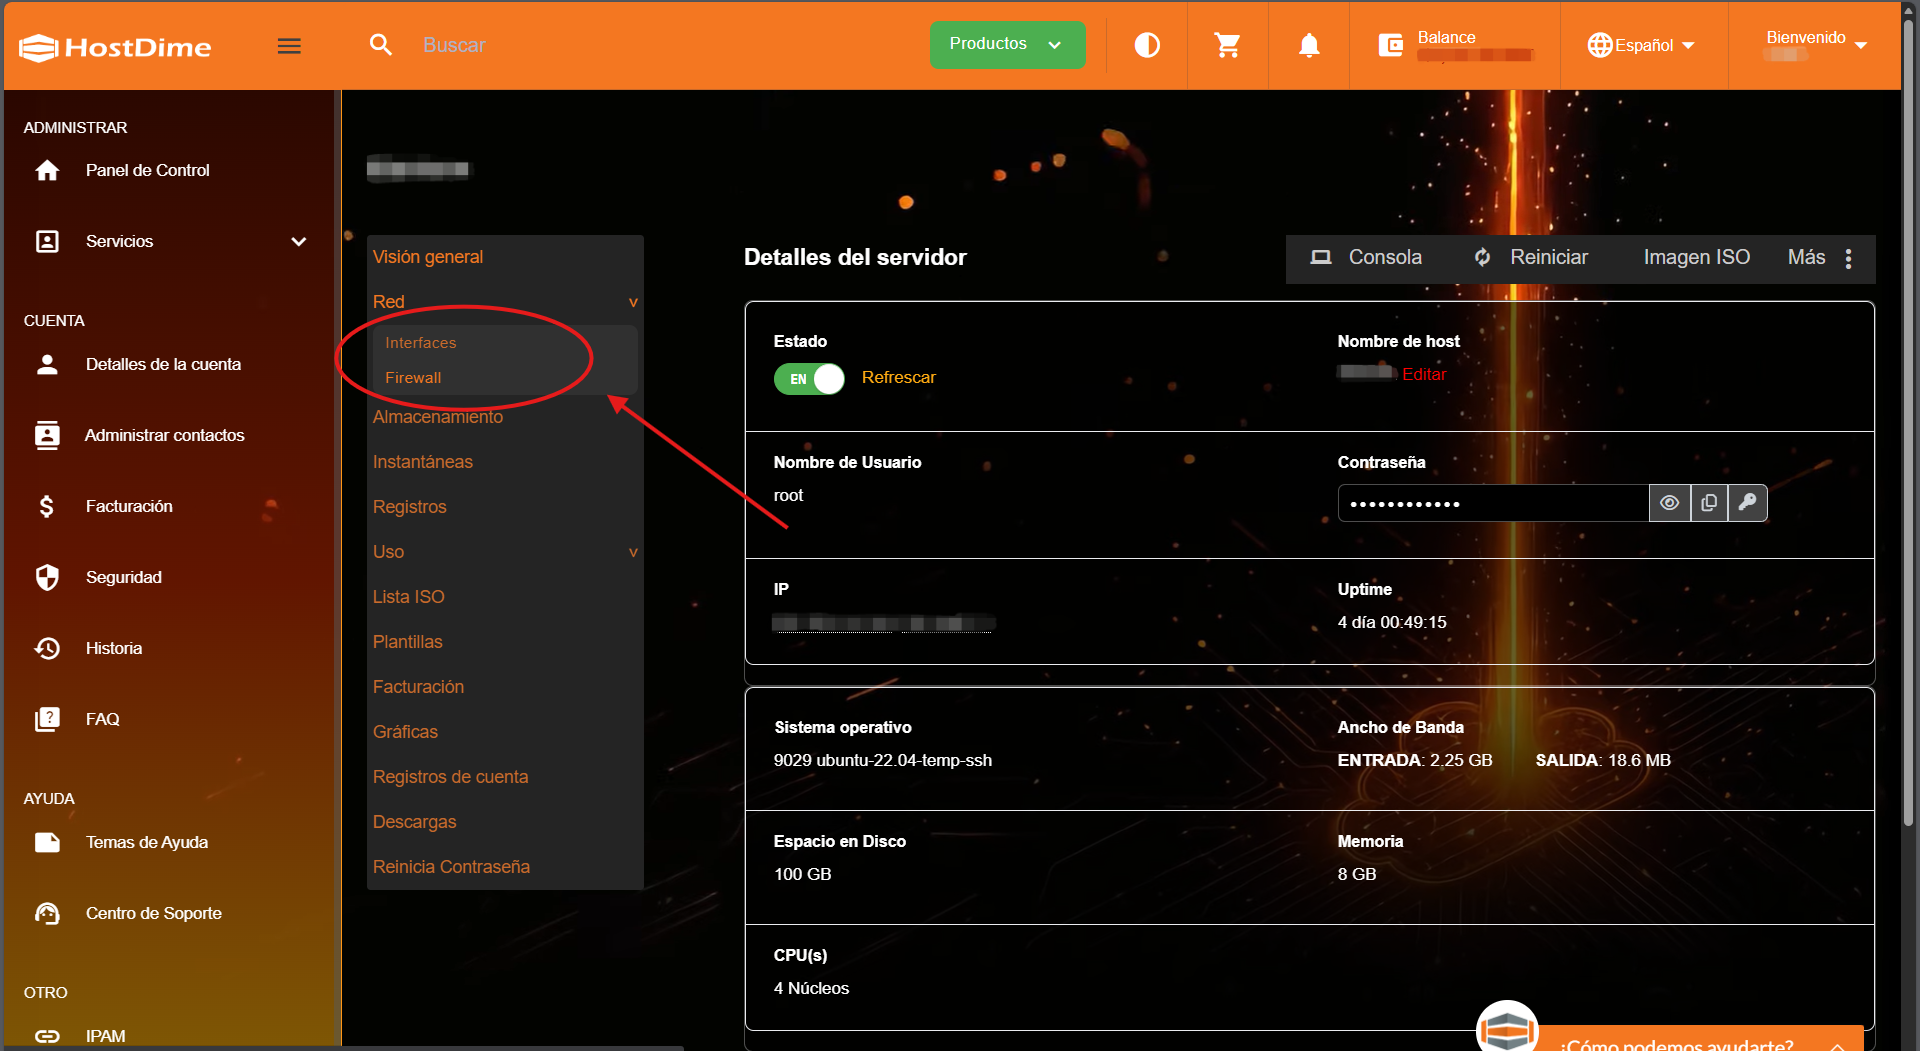Click the Refrescar link
This screenshot has width=1920, height=1051.
[x=898, y=378]
